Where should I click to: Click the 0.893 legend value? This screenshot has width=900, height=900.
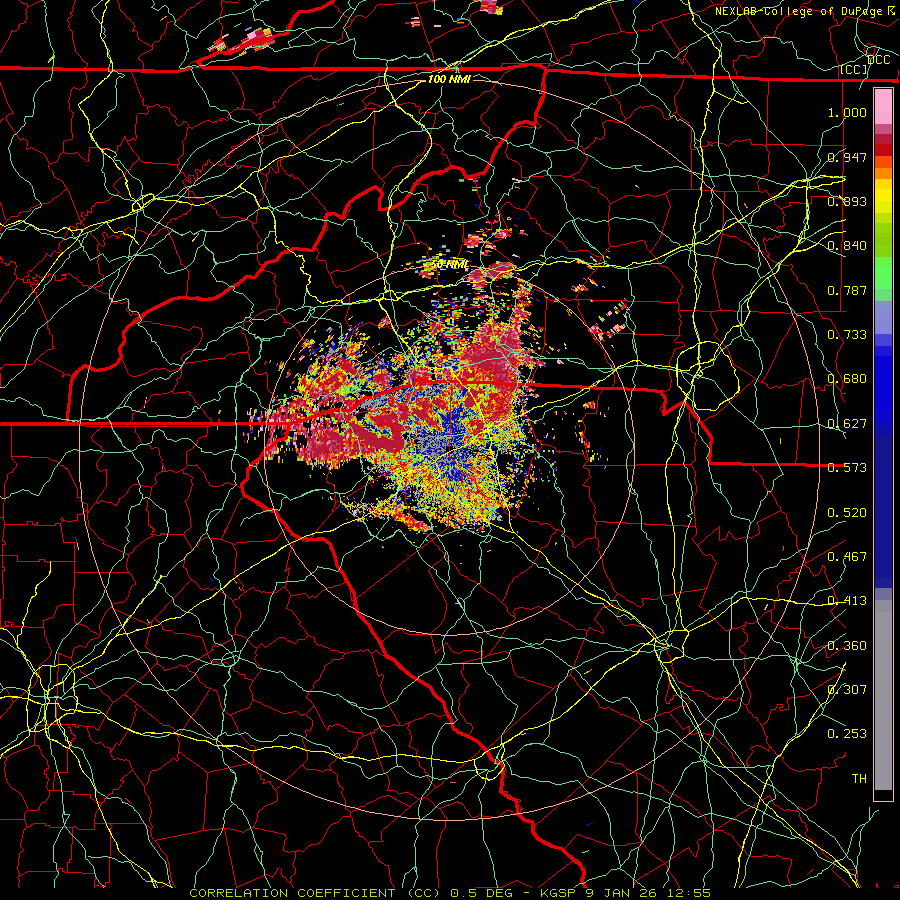[847, 201]
